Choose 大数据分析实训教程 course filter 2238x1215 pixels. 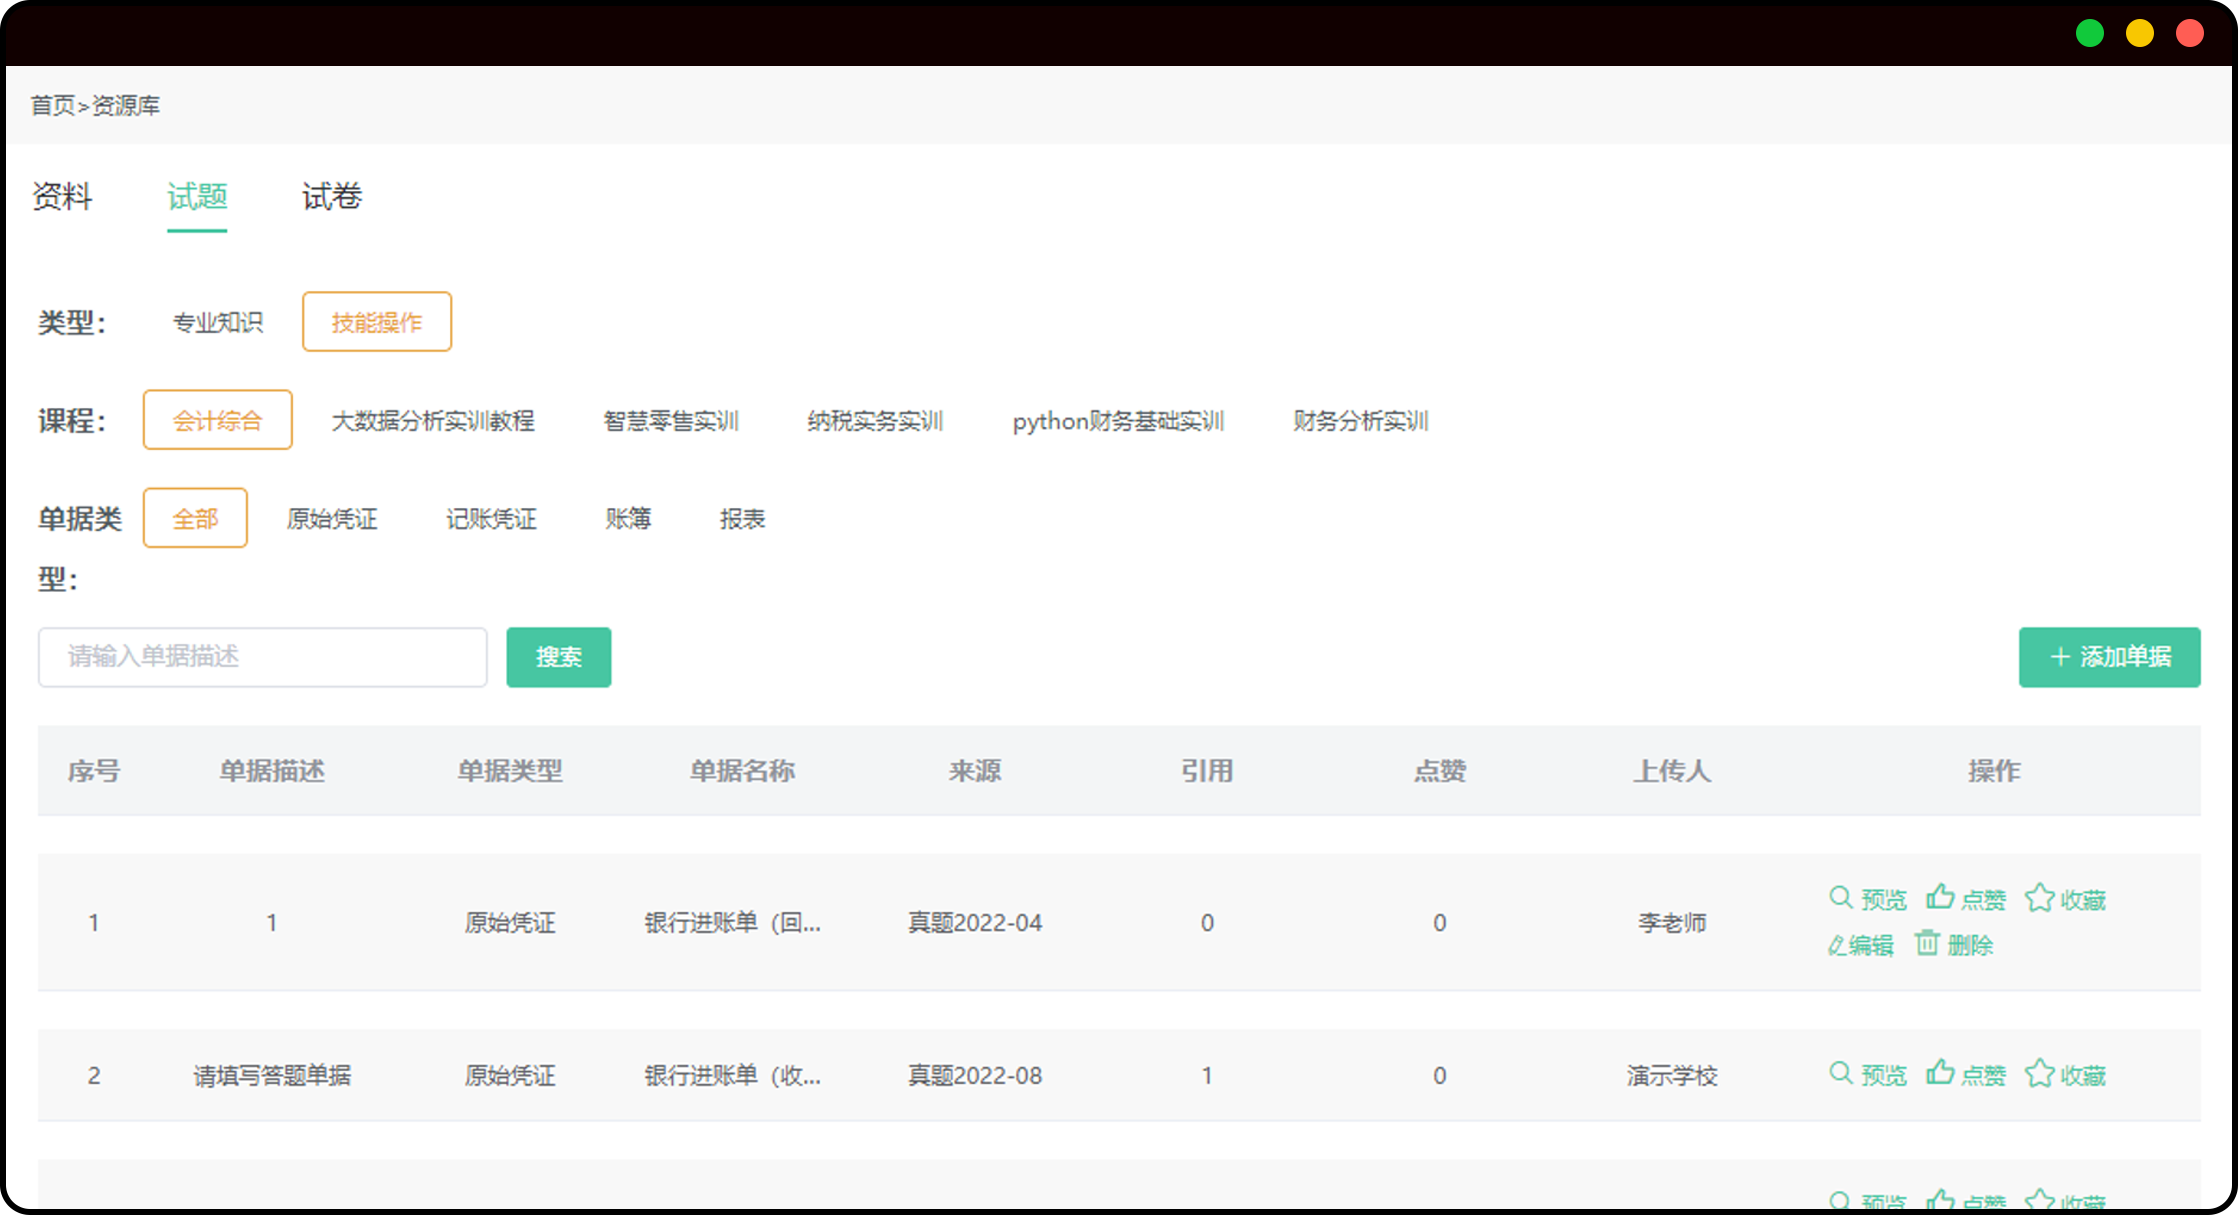tap(433, 421)
